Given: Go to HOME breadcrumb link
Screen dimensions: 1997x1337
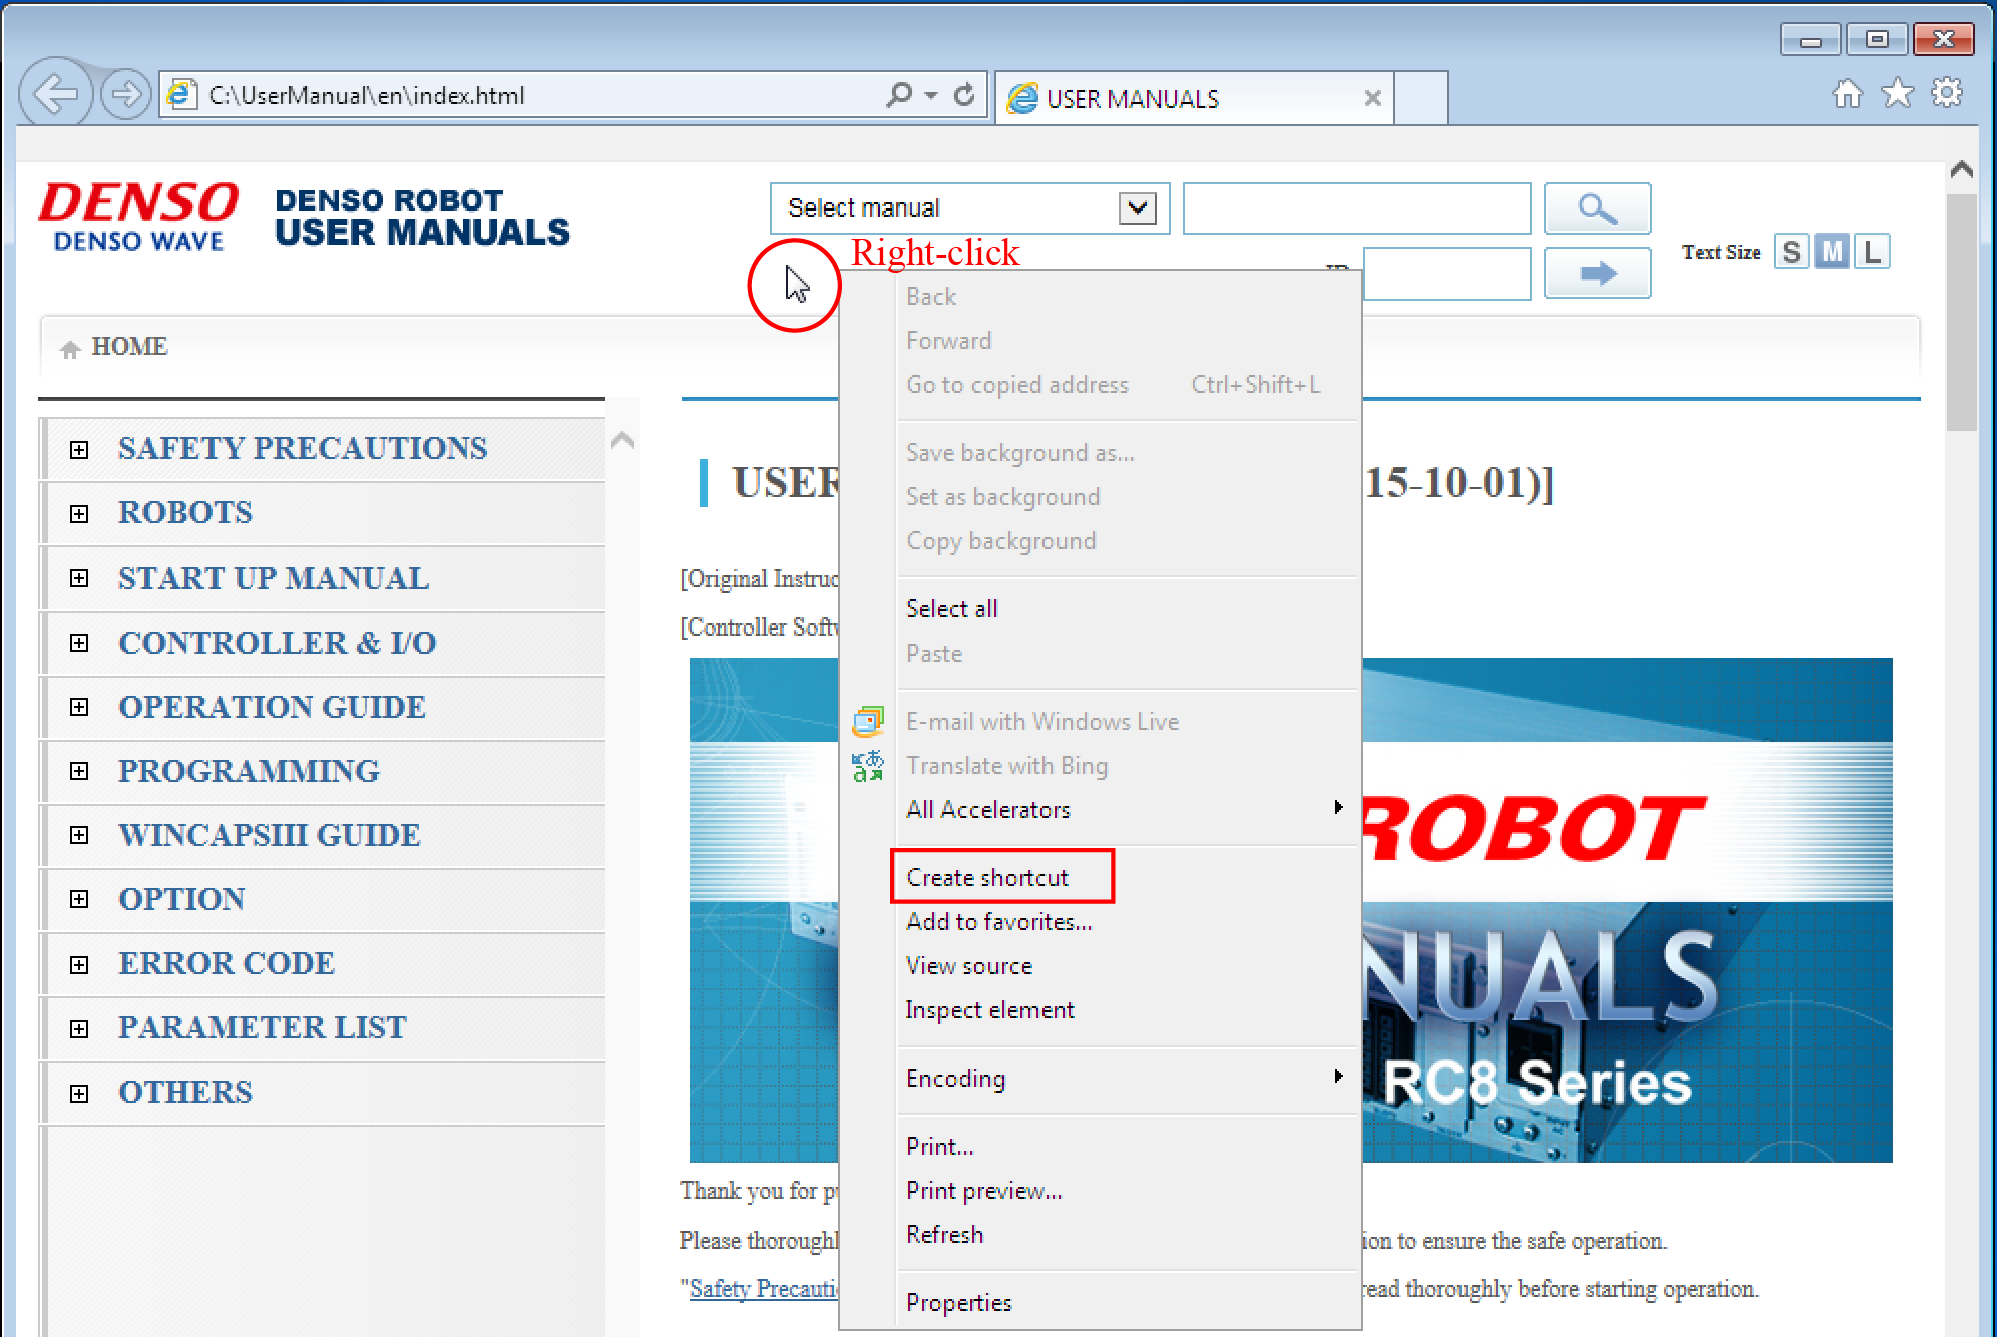Looking at the screenshot, I should [x=128, y=347].
